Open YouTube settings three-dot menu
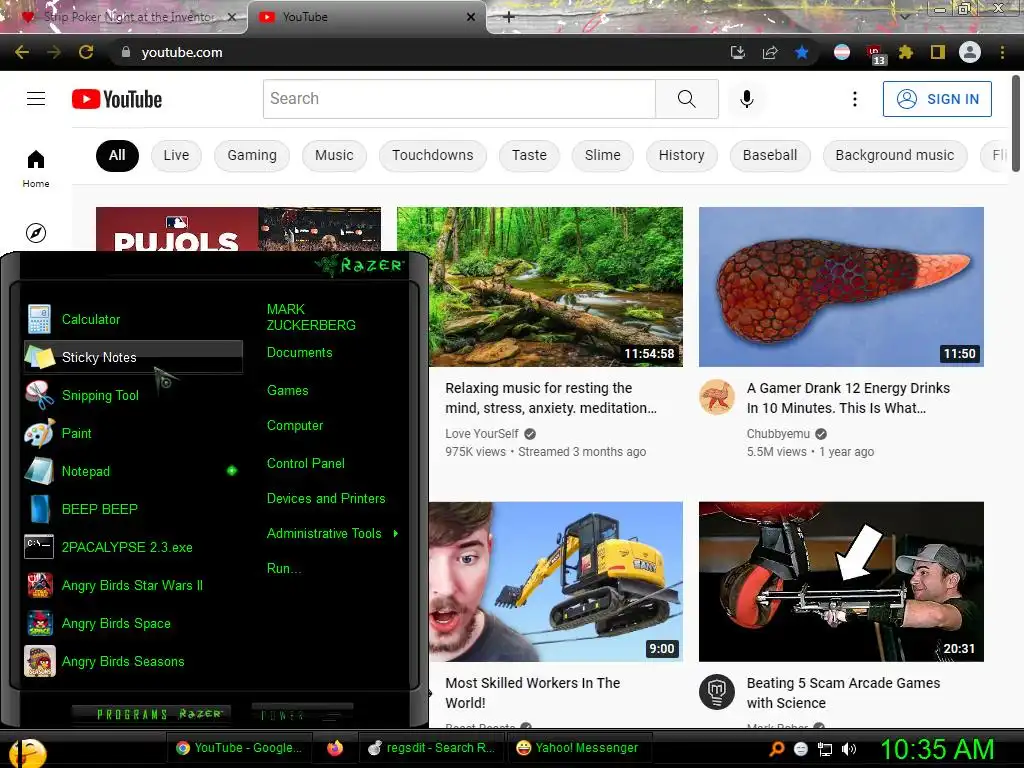1024x768 pixels. point(854,99)
